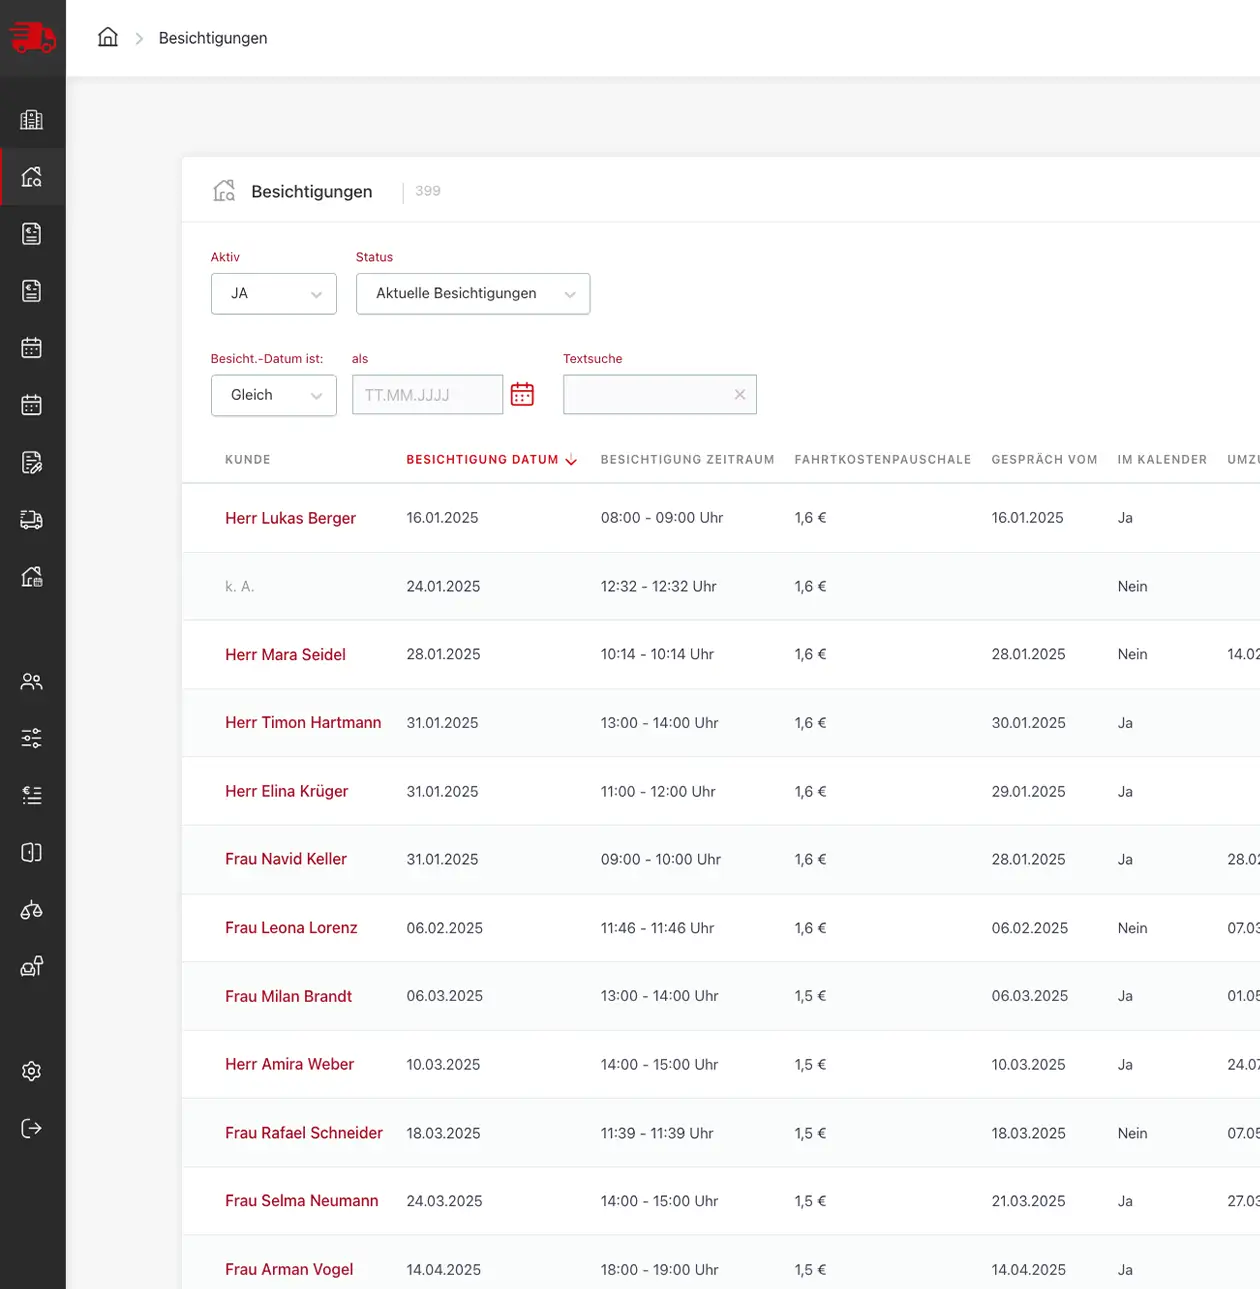Click the TT.MM.JJJJ date input field
Viewport: 1260px width, 1289px height.
[x=428, y=395]
